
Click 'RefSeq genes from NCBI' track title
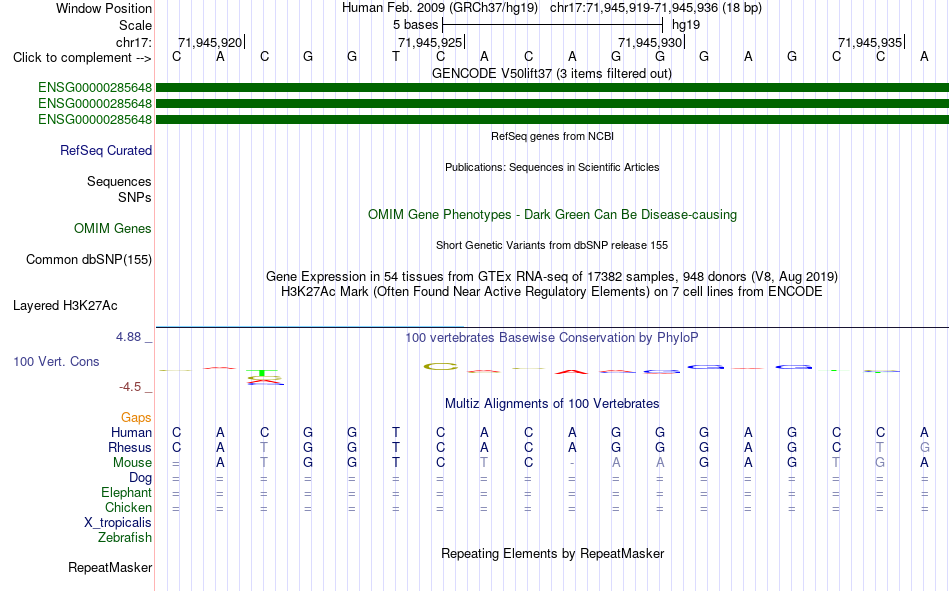pyautogui.click(x=553, y=136)
